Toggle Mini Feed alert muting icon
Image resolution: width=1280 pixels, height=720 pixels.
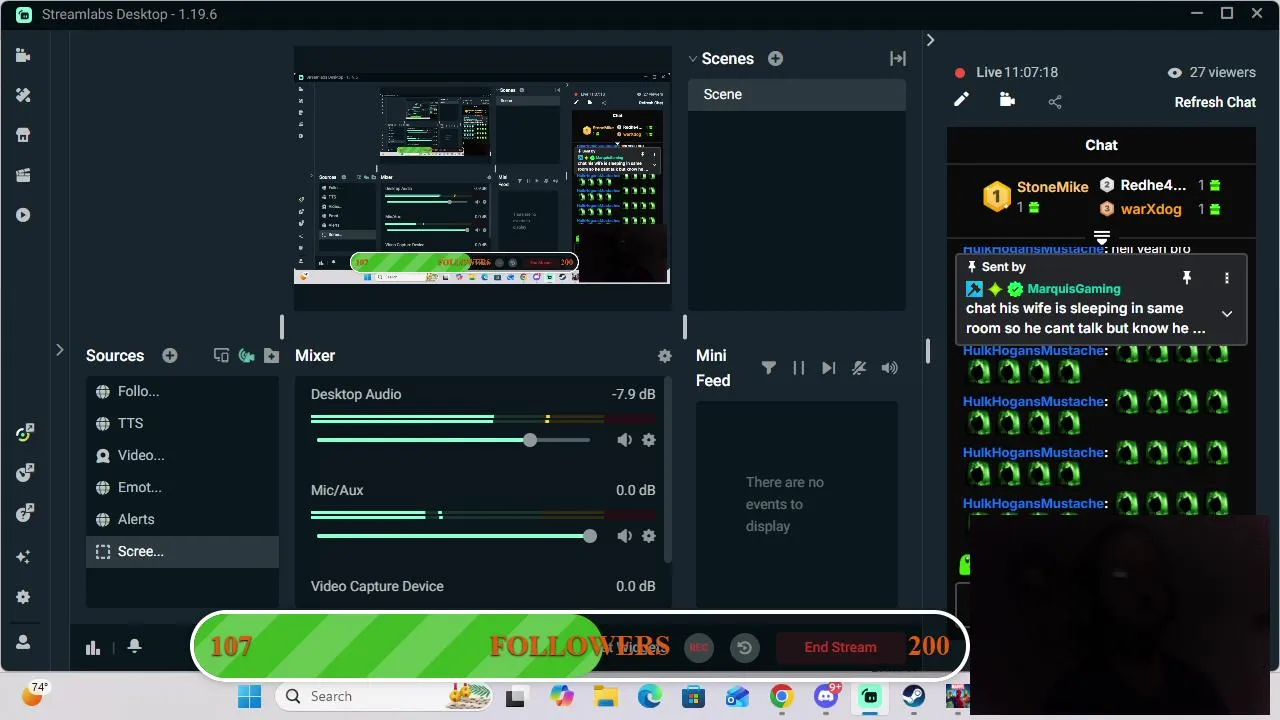click(859, 368)
